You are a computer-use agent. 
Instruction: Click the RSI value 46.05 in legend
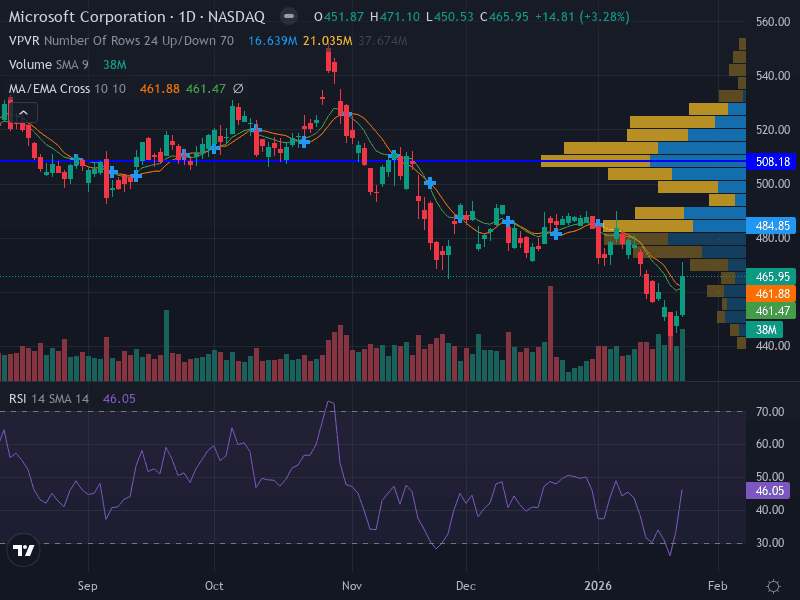tap(119, 398)
